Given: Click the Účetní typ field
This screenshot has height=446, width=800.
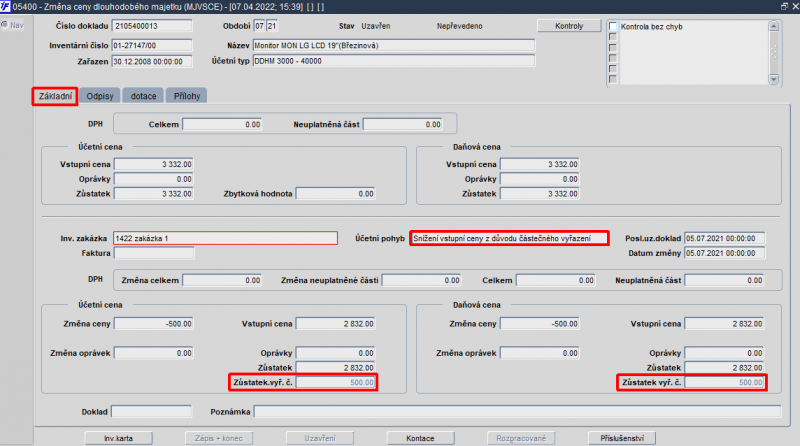Looking at the screenshot, I should coord(394,61).
